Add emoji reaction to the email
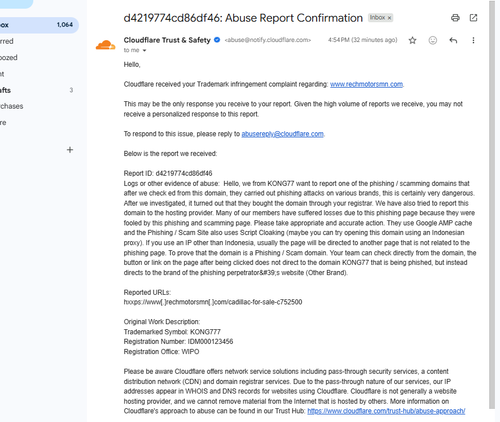Viewport: 500px width, 422px height. pos(433,40)
